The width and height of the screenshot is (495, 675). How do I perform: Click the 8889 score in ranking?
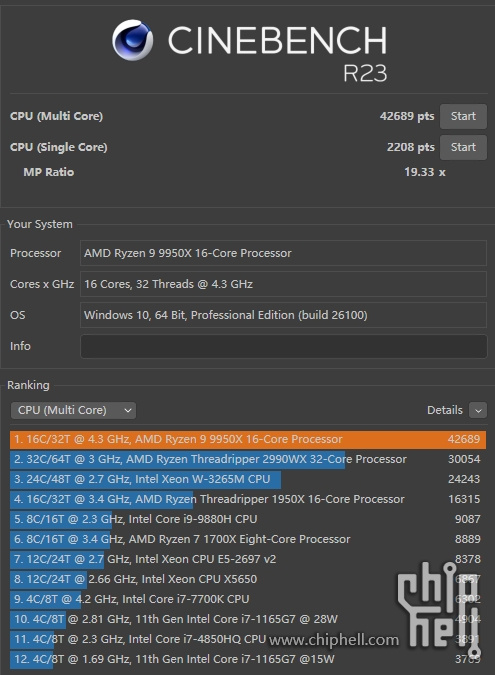coord(467,539)
